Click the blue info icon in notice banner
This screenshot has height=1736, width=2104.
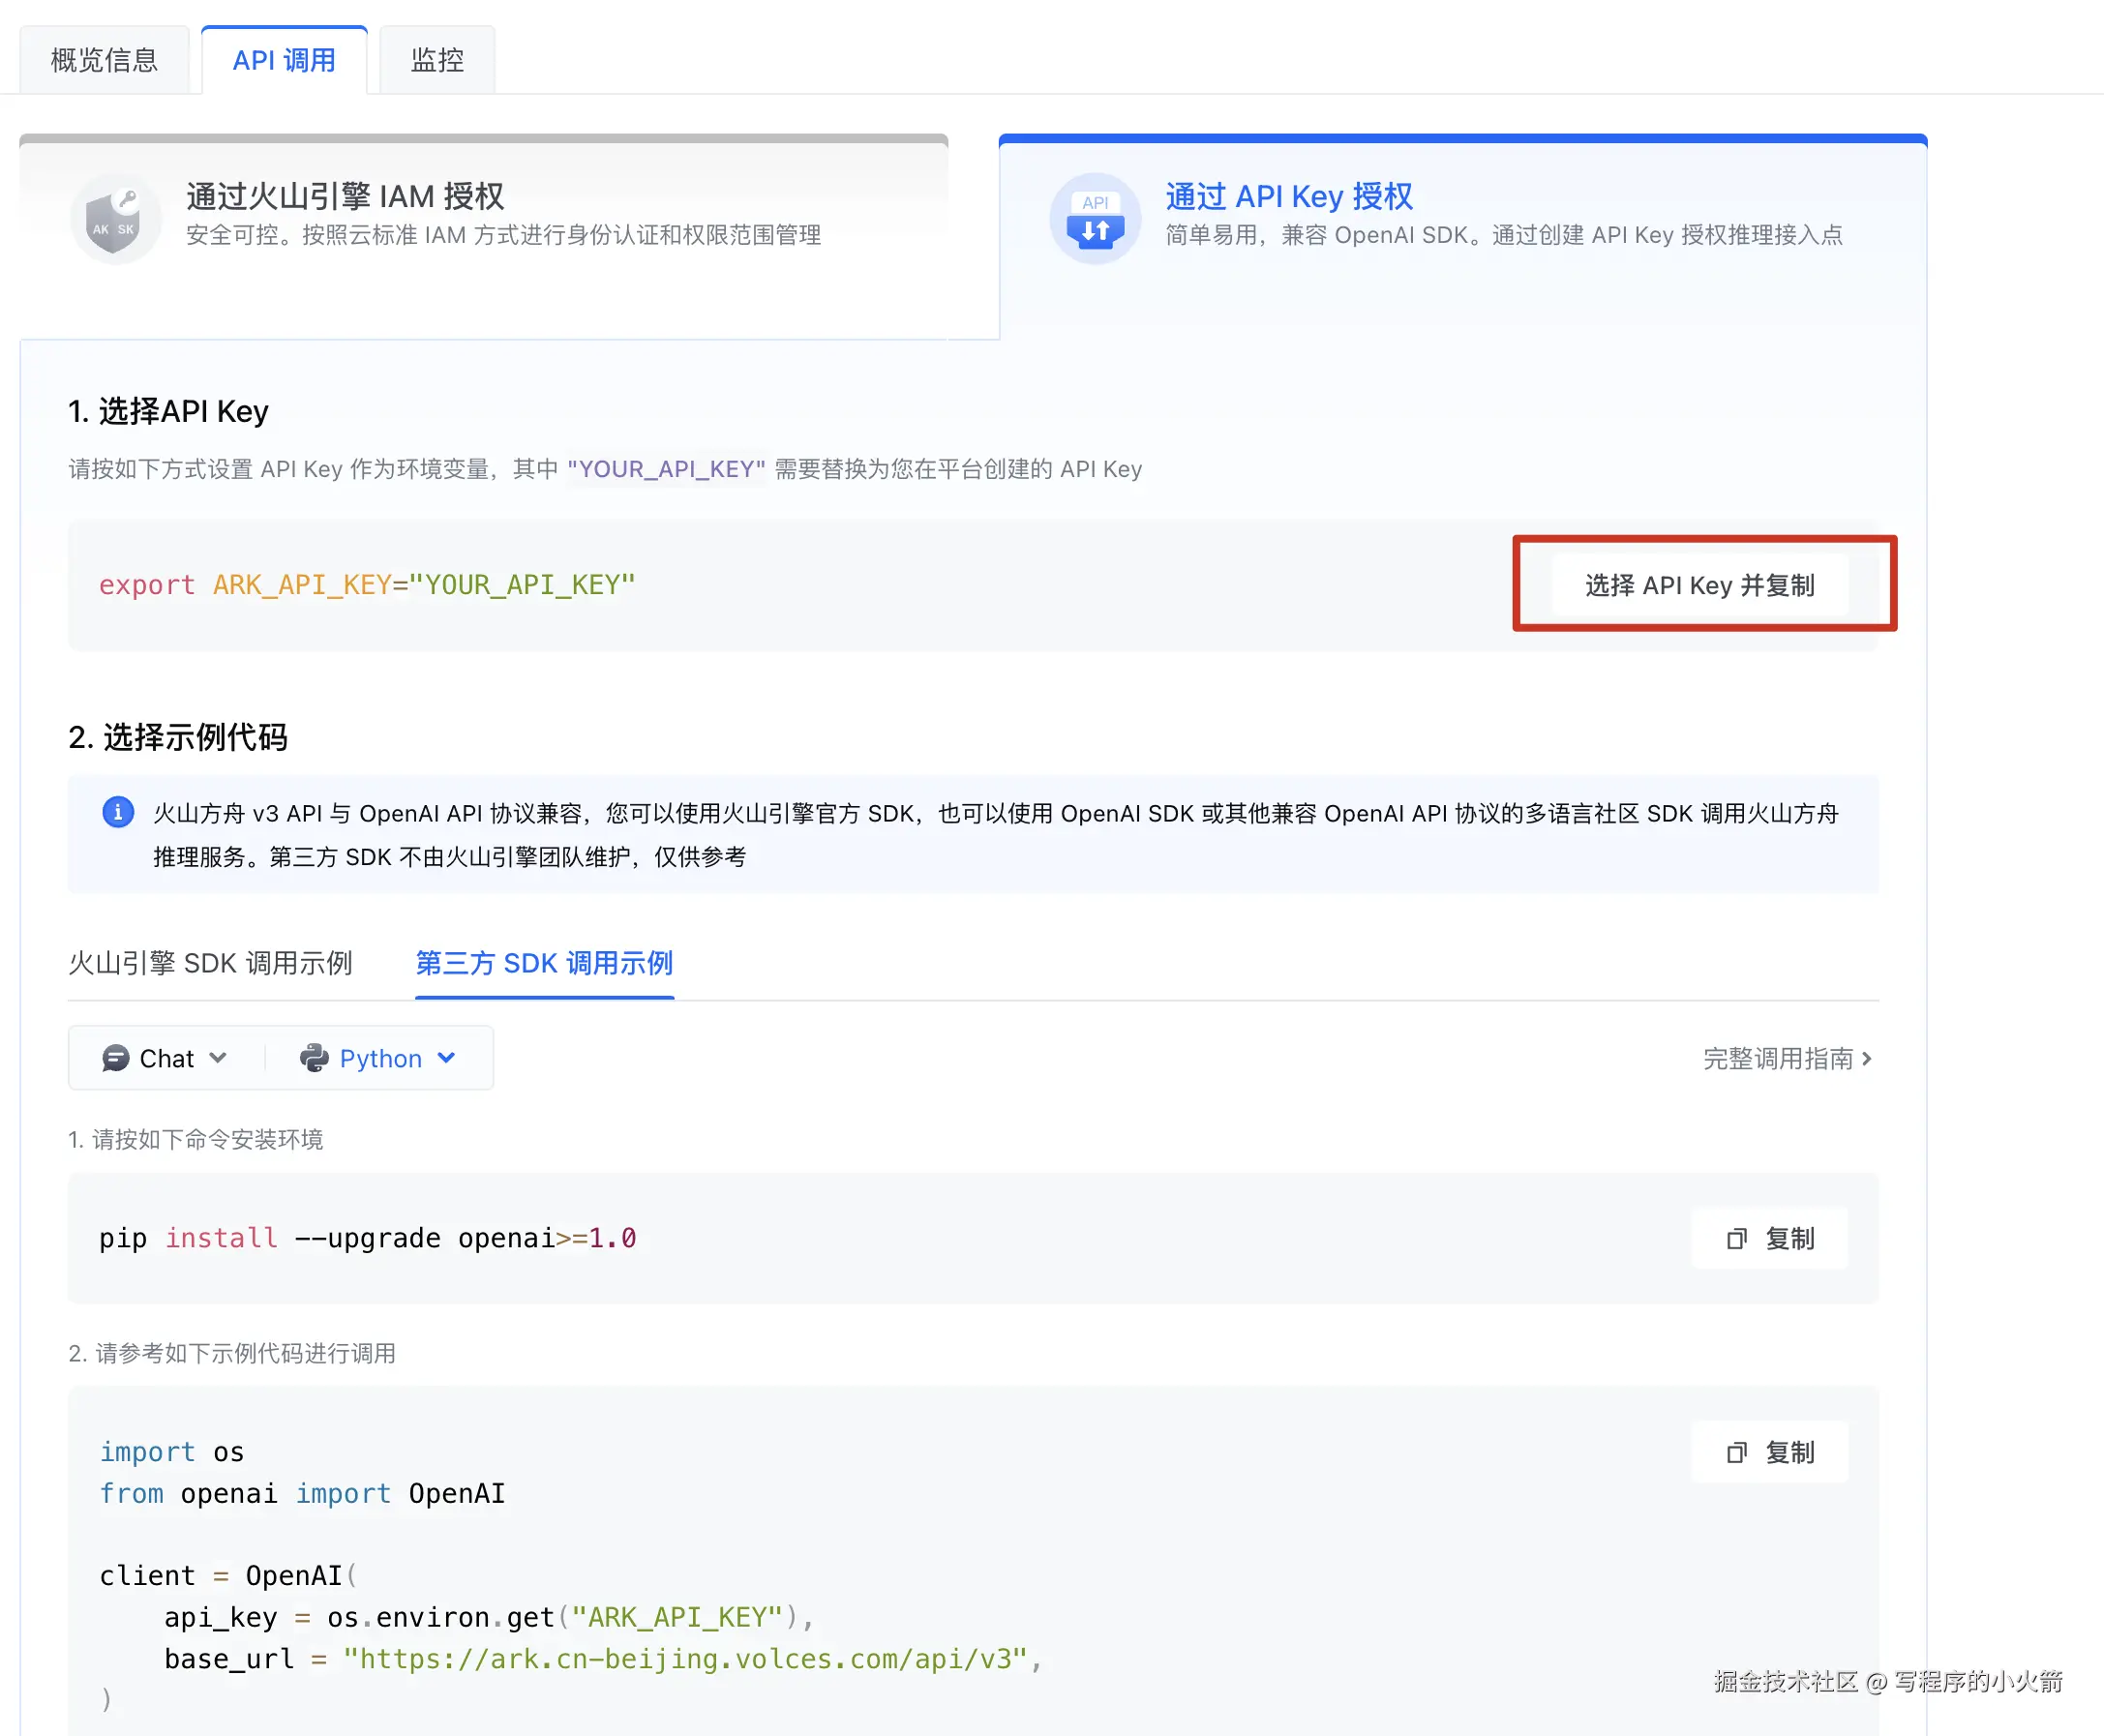pyautogui.click(x=118, y=812)
